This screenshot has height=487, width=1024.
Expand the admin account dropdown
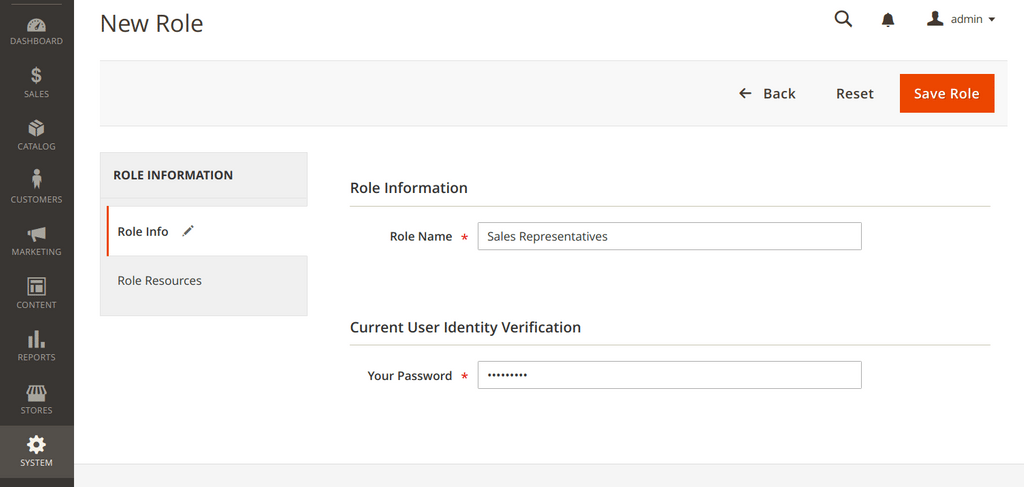[x=961, y=19]
